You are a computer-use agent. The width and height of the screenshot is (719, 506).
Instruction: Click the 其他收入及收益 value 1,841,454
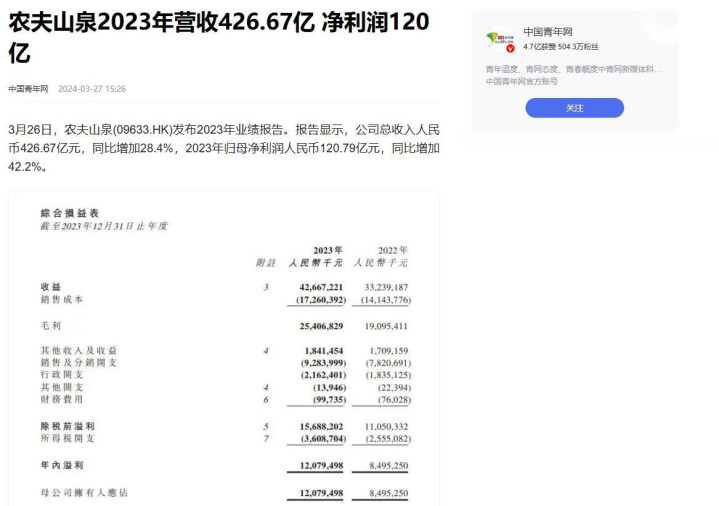tap(324, 350)
